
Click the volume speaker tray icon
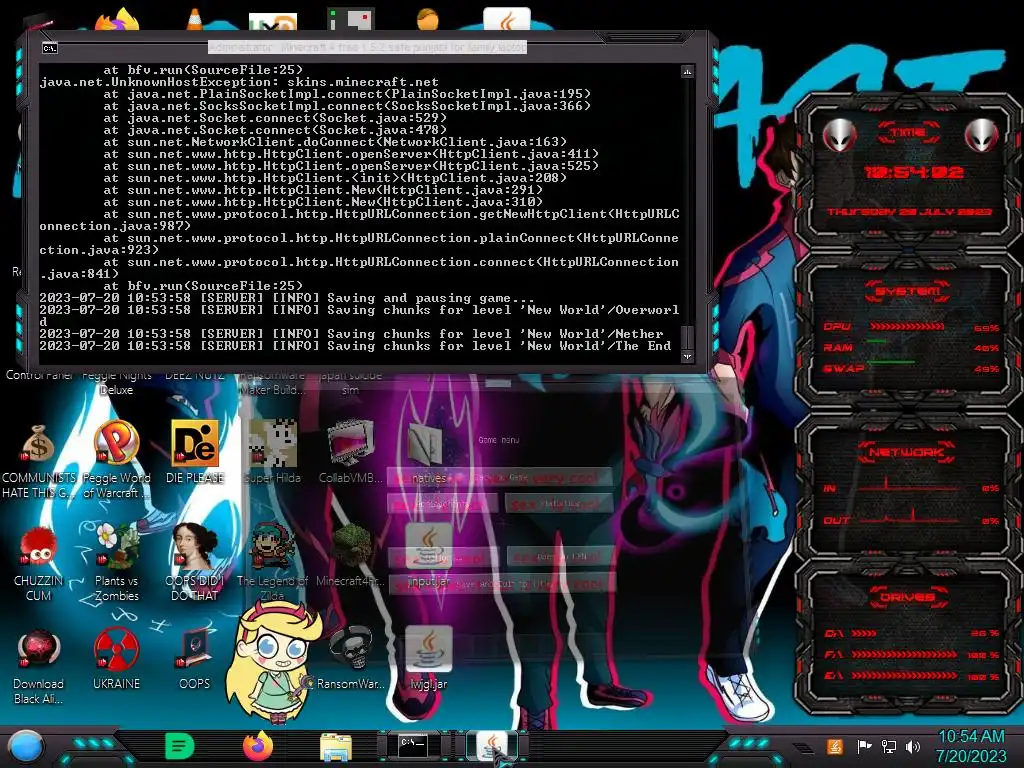click(913, 746)
